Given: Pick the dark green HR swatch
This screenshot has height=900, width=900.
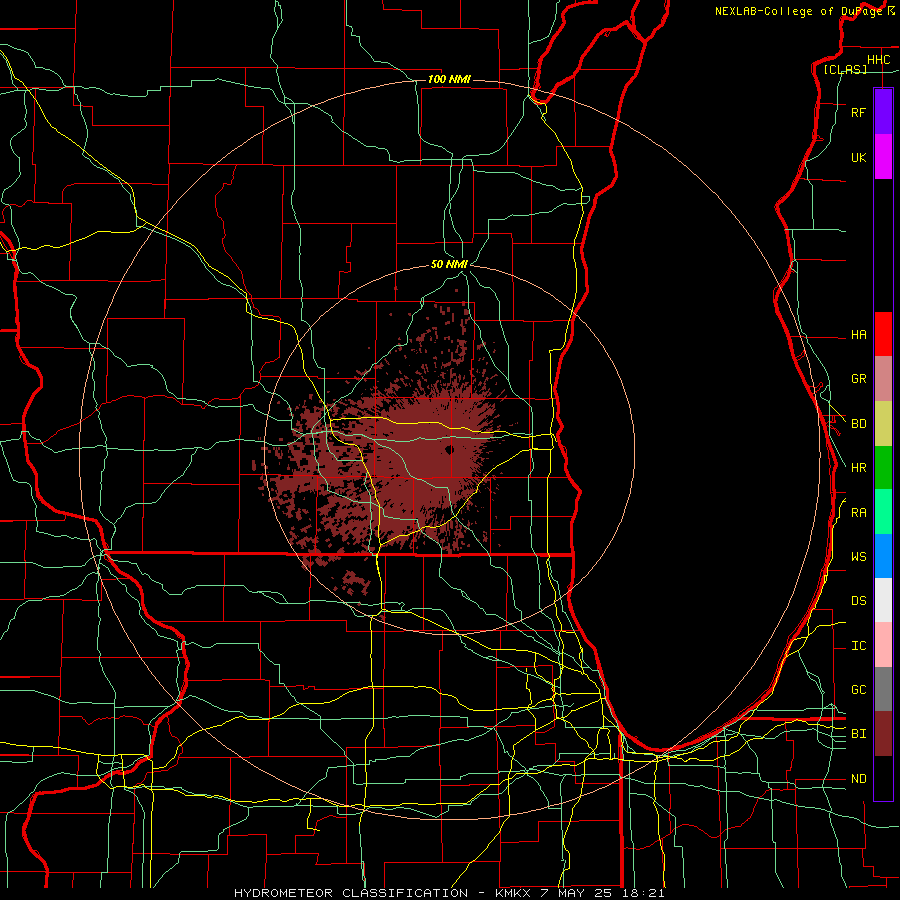Looking at the screenshot, I should 883,468.
